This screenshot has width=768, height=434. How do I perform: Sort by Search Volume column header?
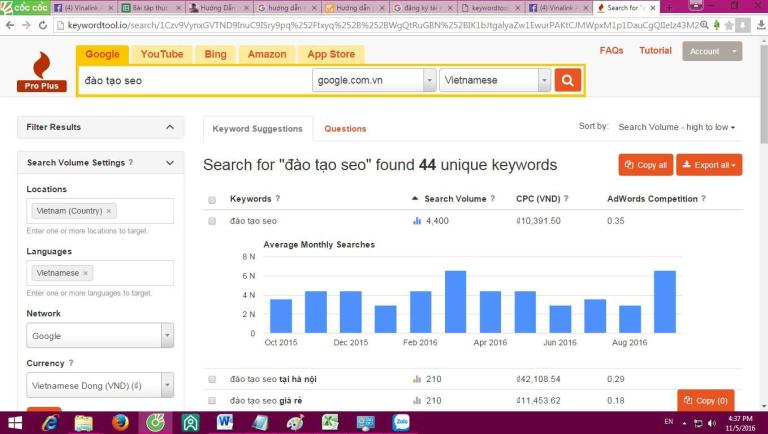pos(455,199)
